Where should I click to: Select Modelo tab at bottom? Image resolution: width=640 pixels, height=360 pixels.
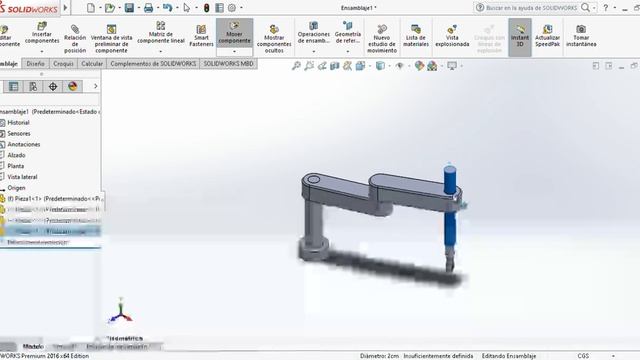[x=33, y=347]
